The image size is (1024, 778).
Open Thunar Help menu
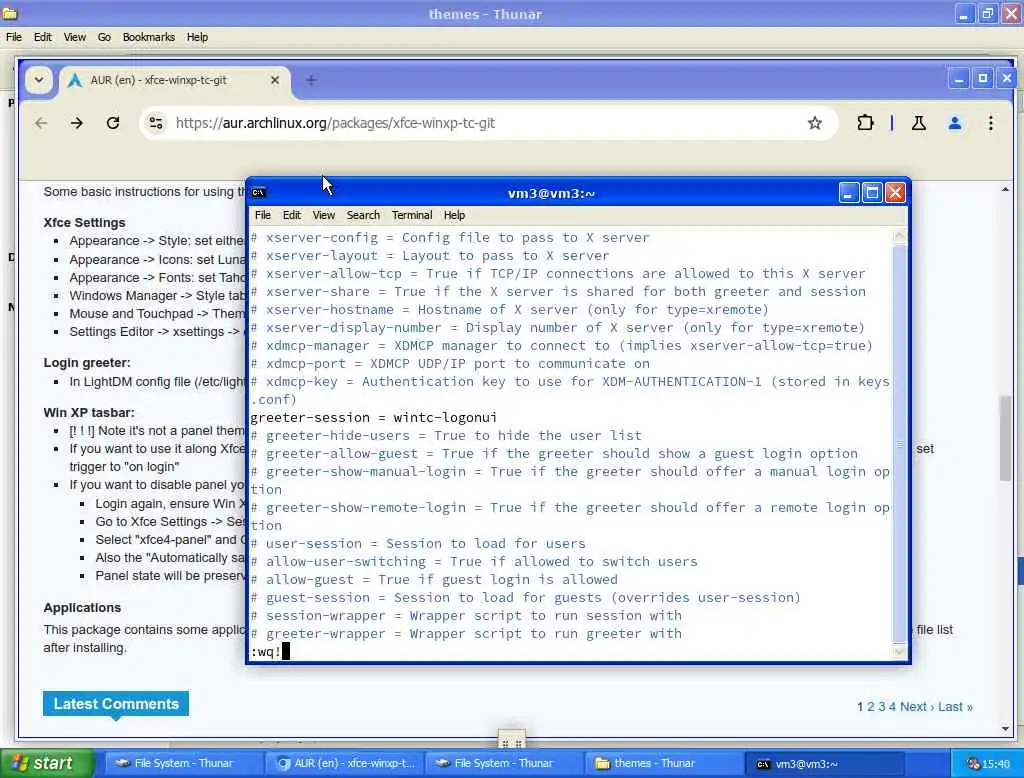(x=197, y=37)
